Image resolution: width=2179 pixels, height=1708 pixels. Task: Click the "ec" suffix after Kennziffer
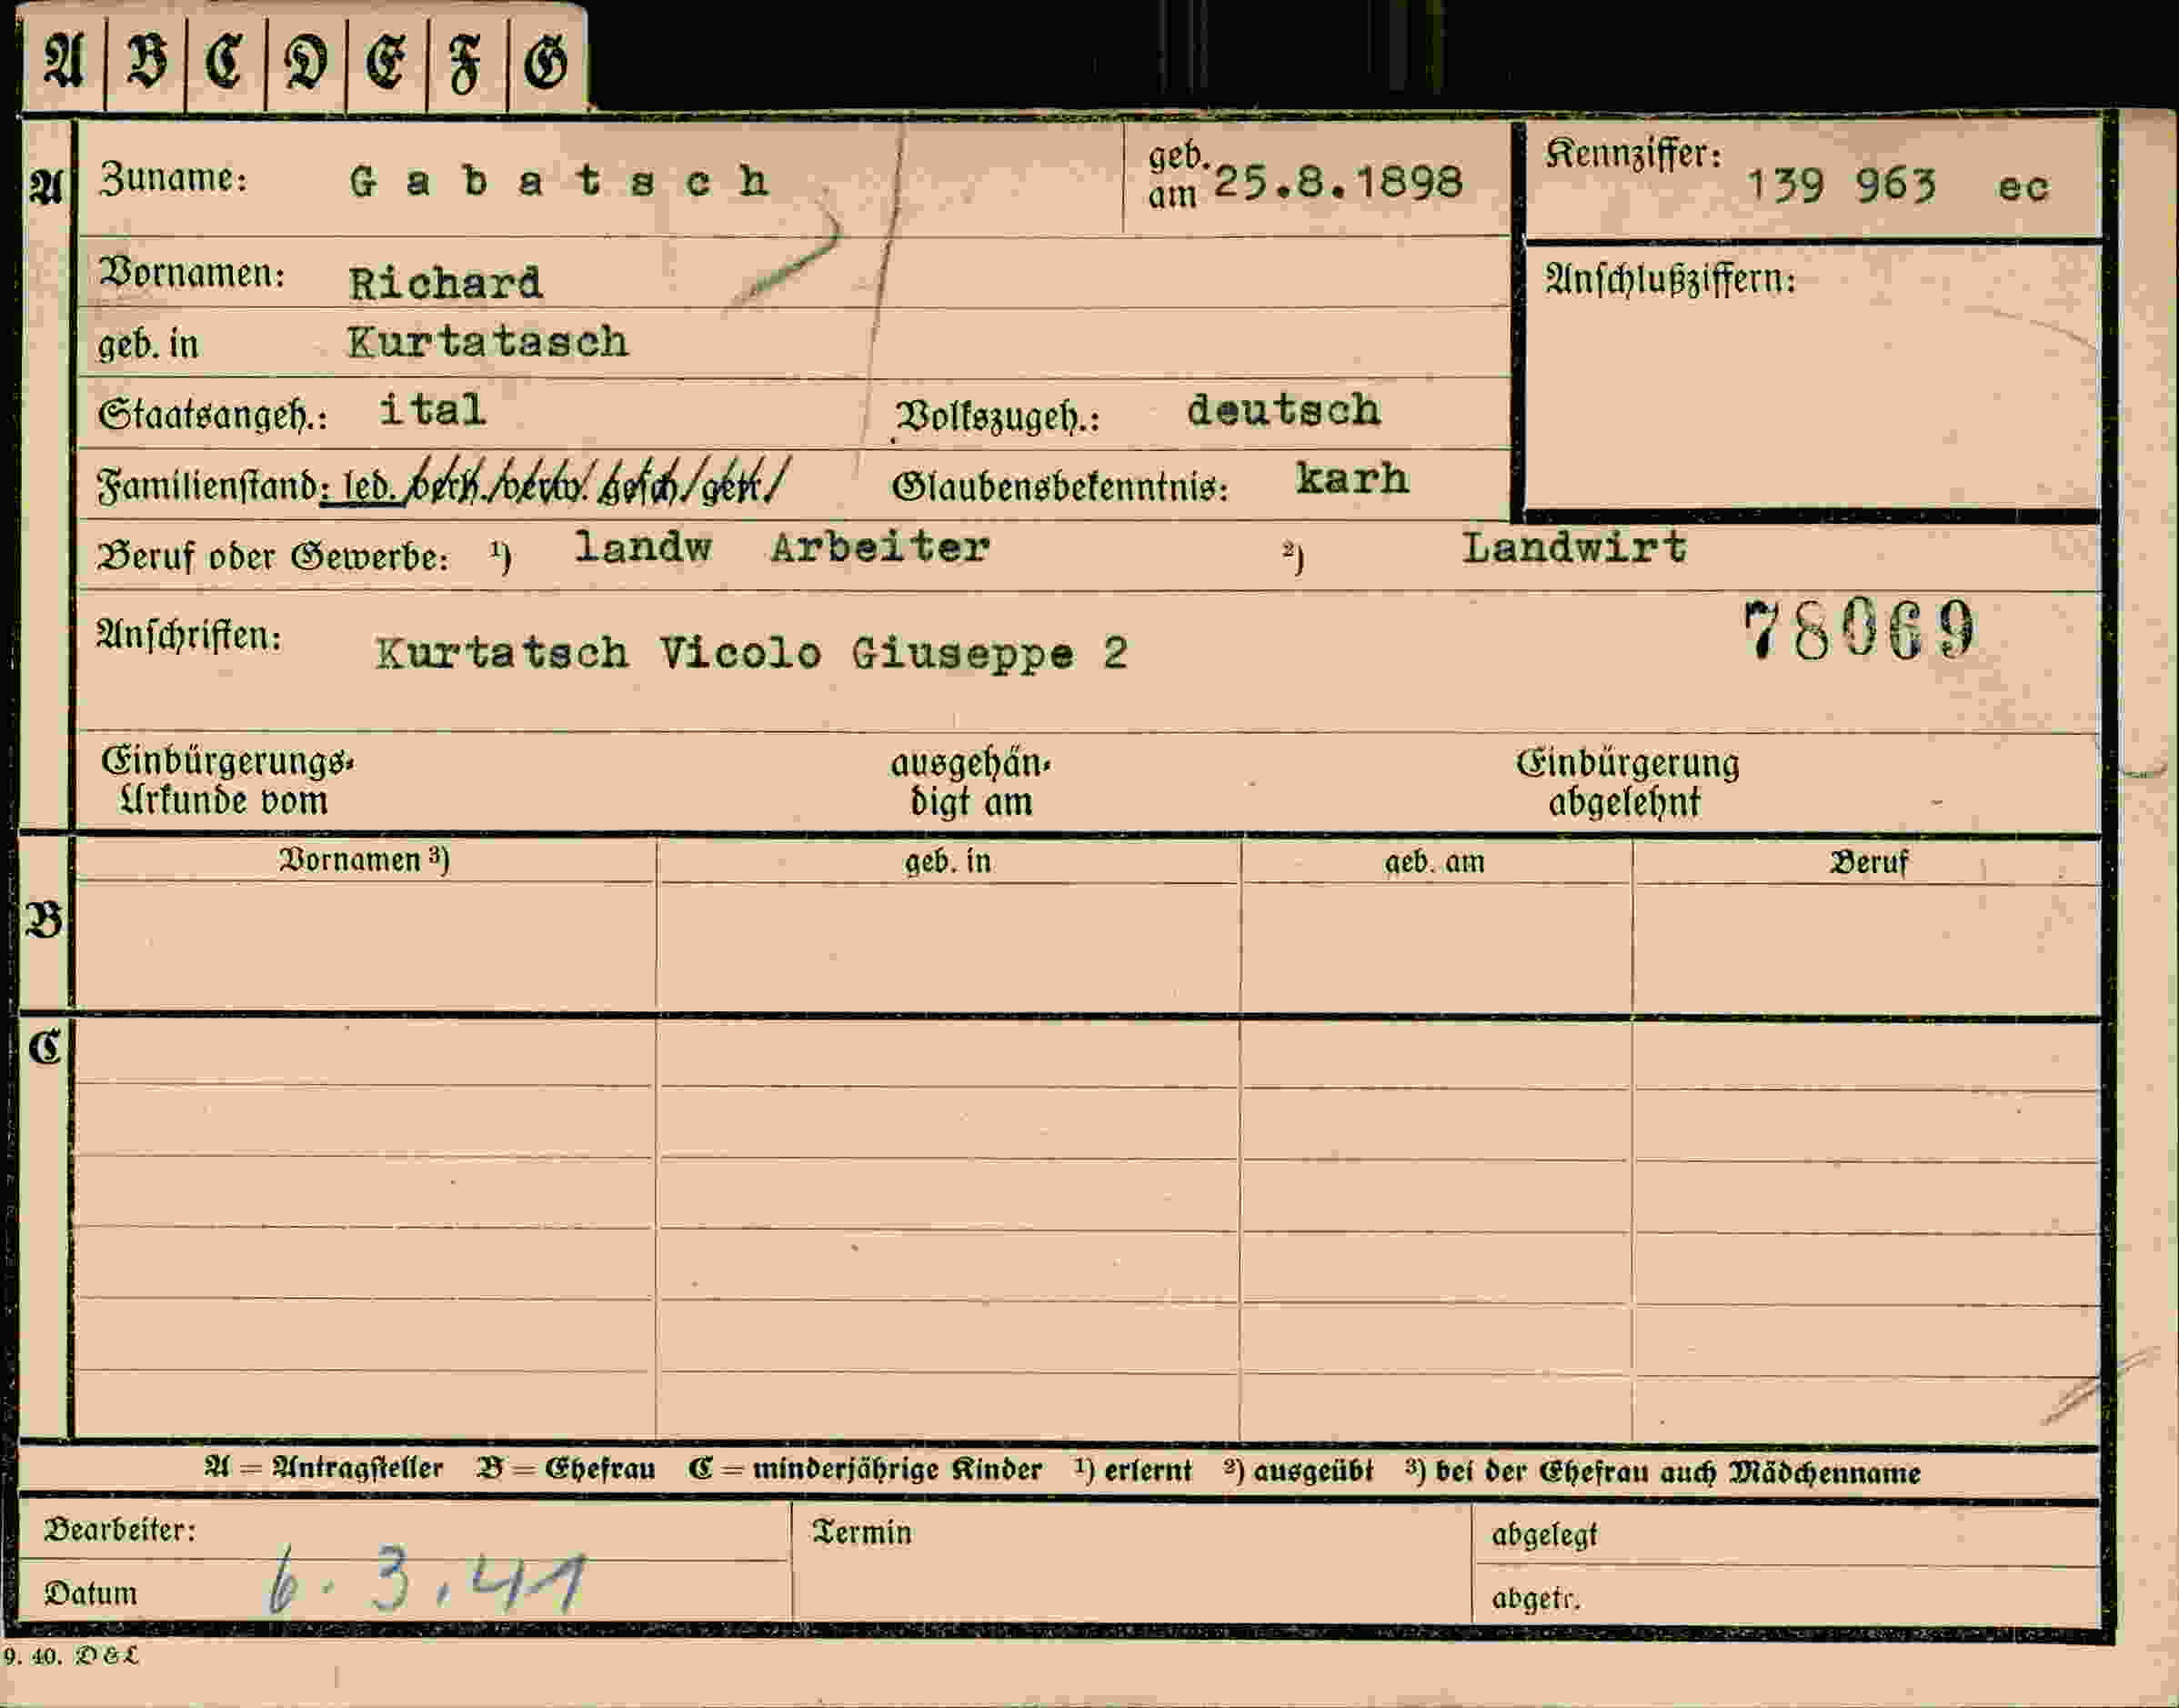(x=2023, y=187)
